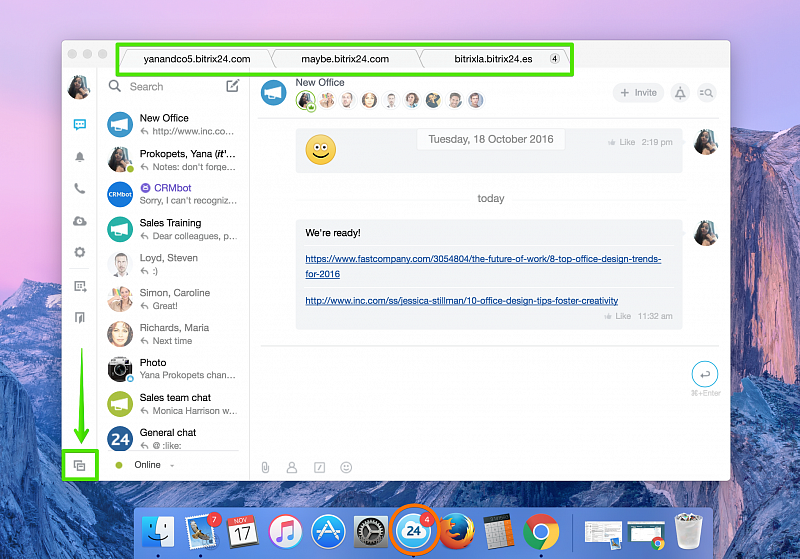Open the Online status dropdown

pyautogui.click(x=146, y=465)
